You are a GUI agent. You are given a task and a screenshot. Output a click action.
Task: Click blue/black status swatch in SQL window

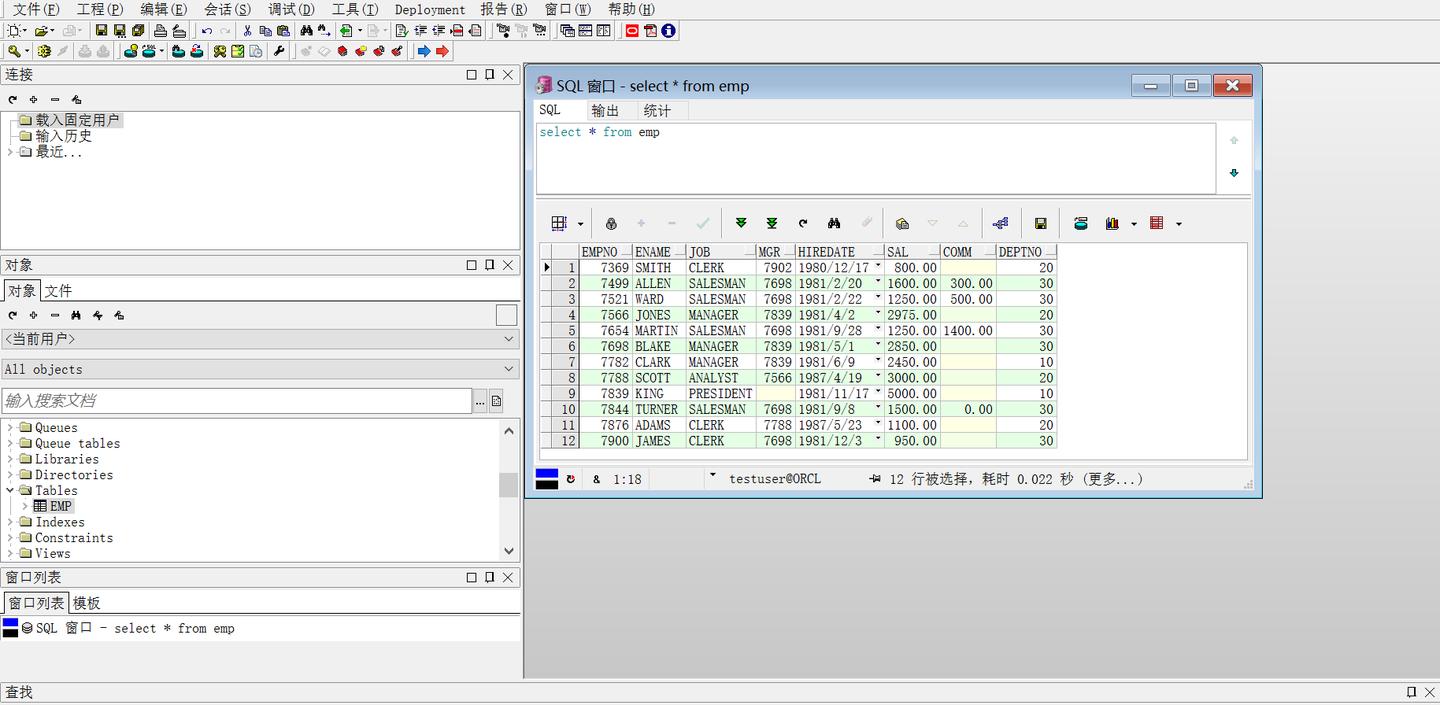[546, 479]
